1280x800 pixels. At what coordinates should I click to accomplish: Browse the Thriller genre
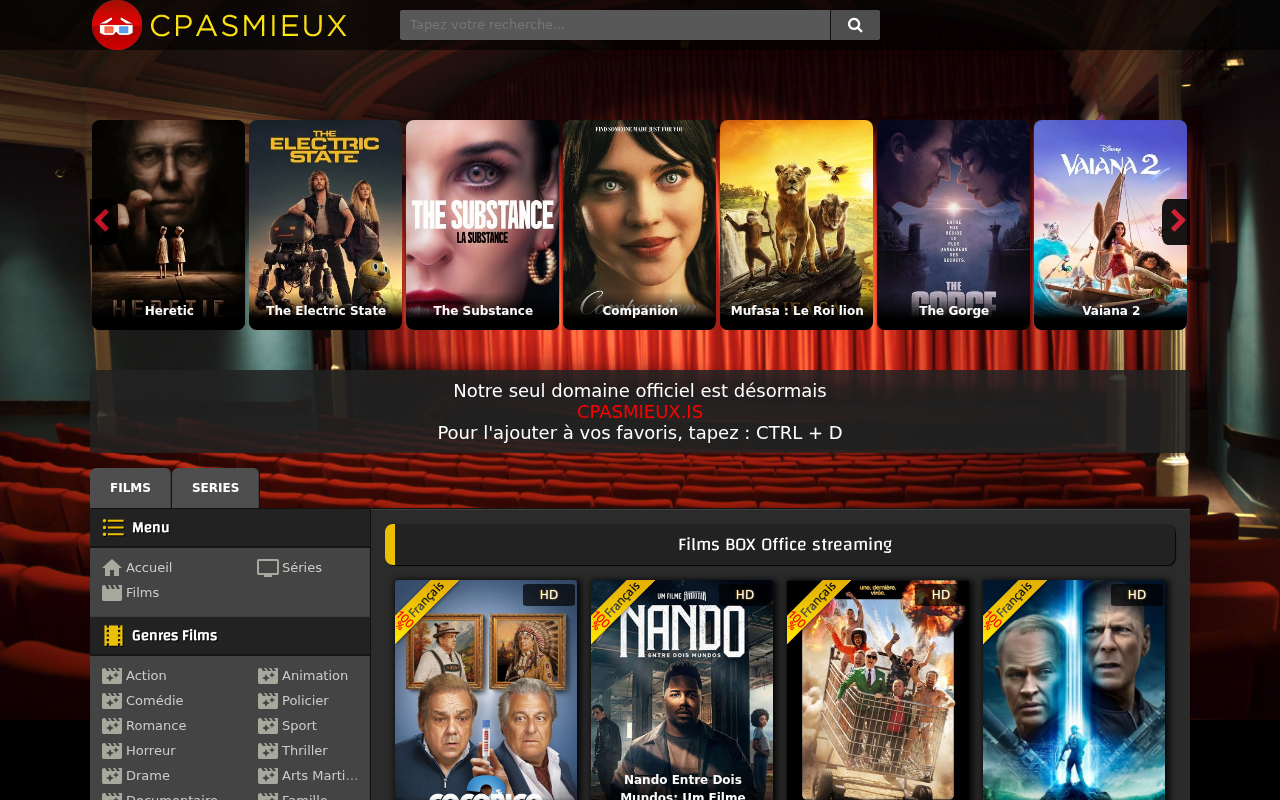[x=305, y=751]
